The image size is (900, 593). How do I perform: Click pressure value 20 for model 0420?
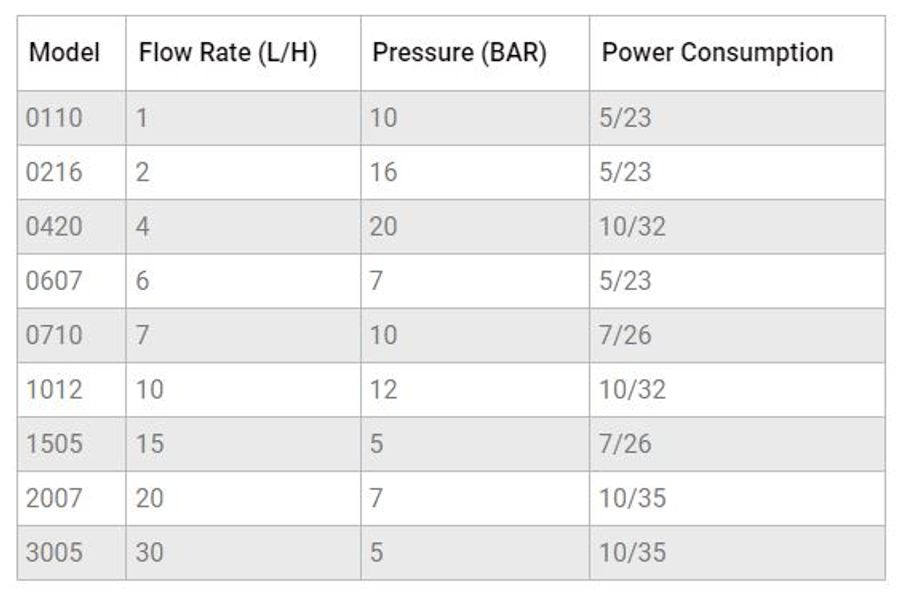click(383, 227)
